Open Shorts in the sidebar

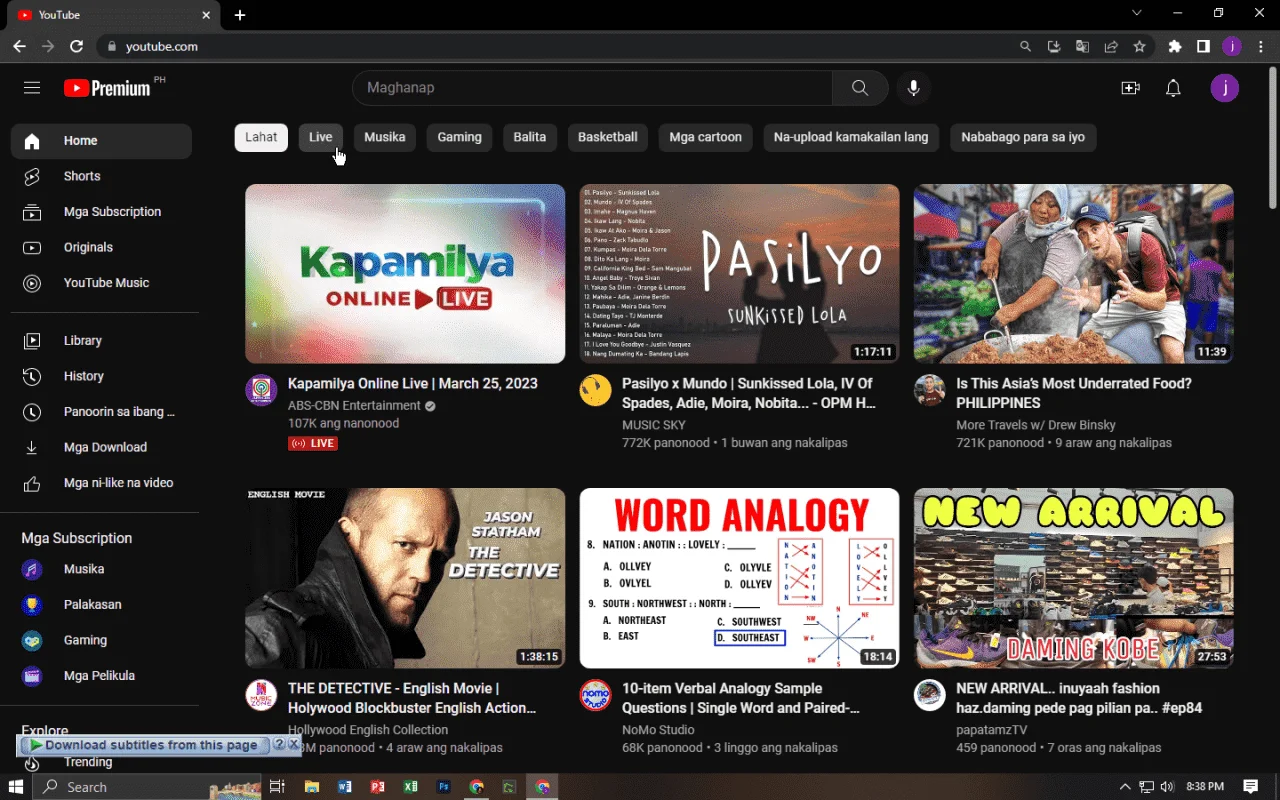[101, 176]
